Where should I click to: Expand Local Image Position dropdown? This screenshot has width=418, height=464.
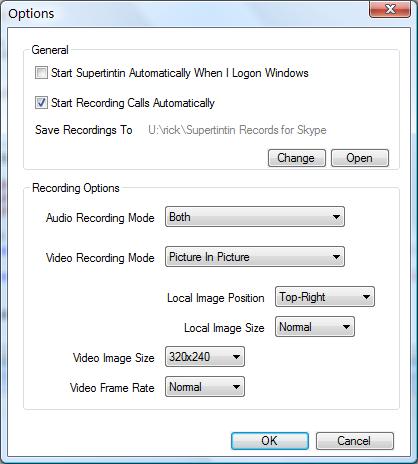click(x=325, y=297)
